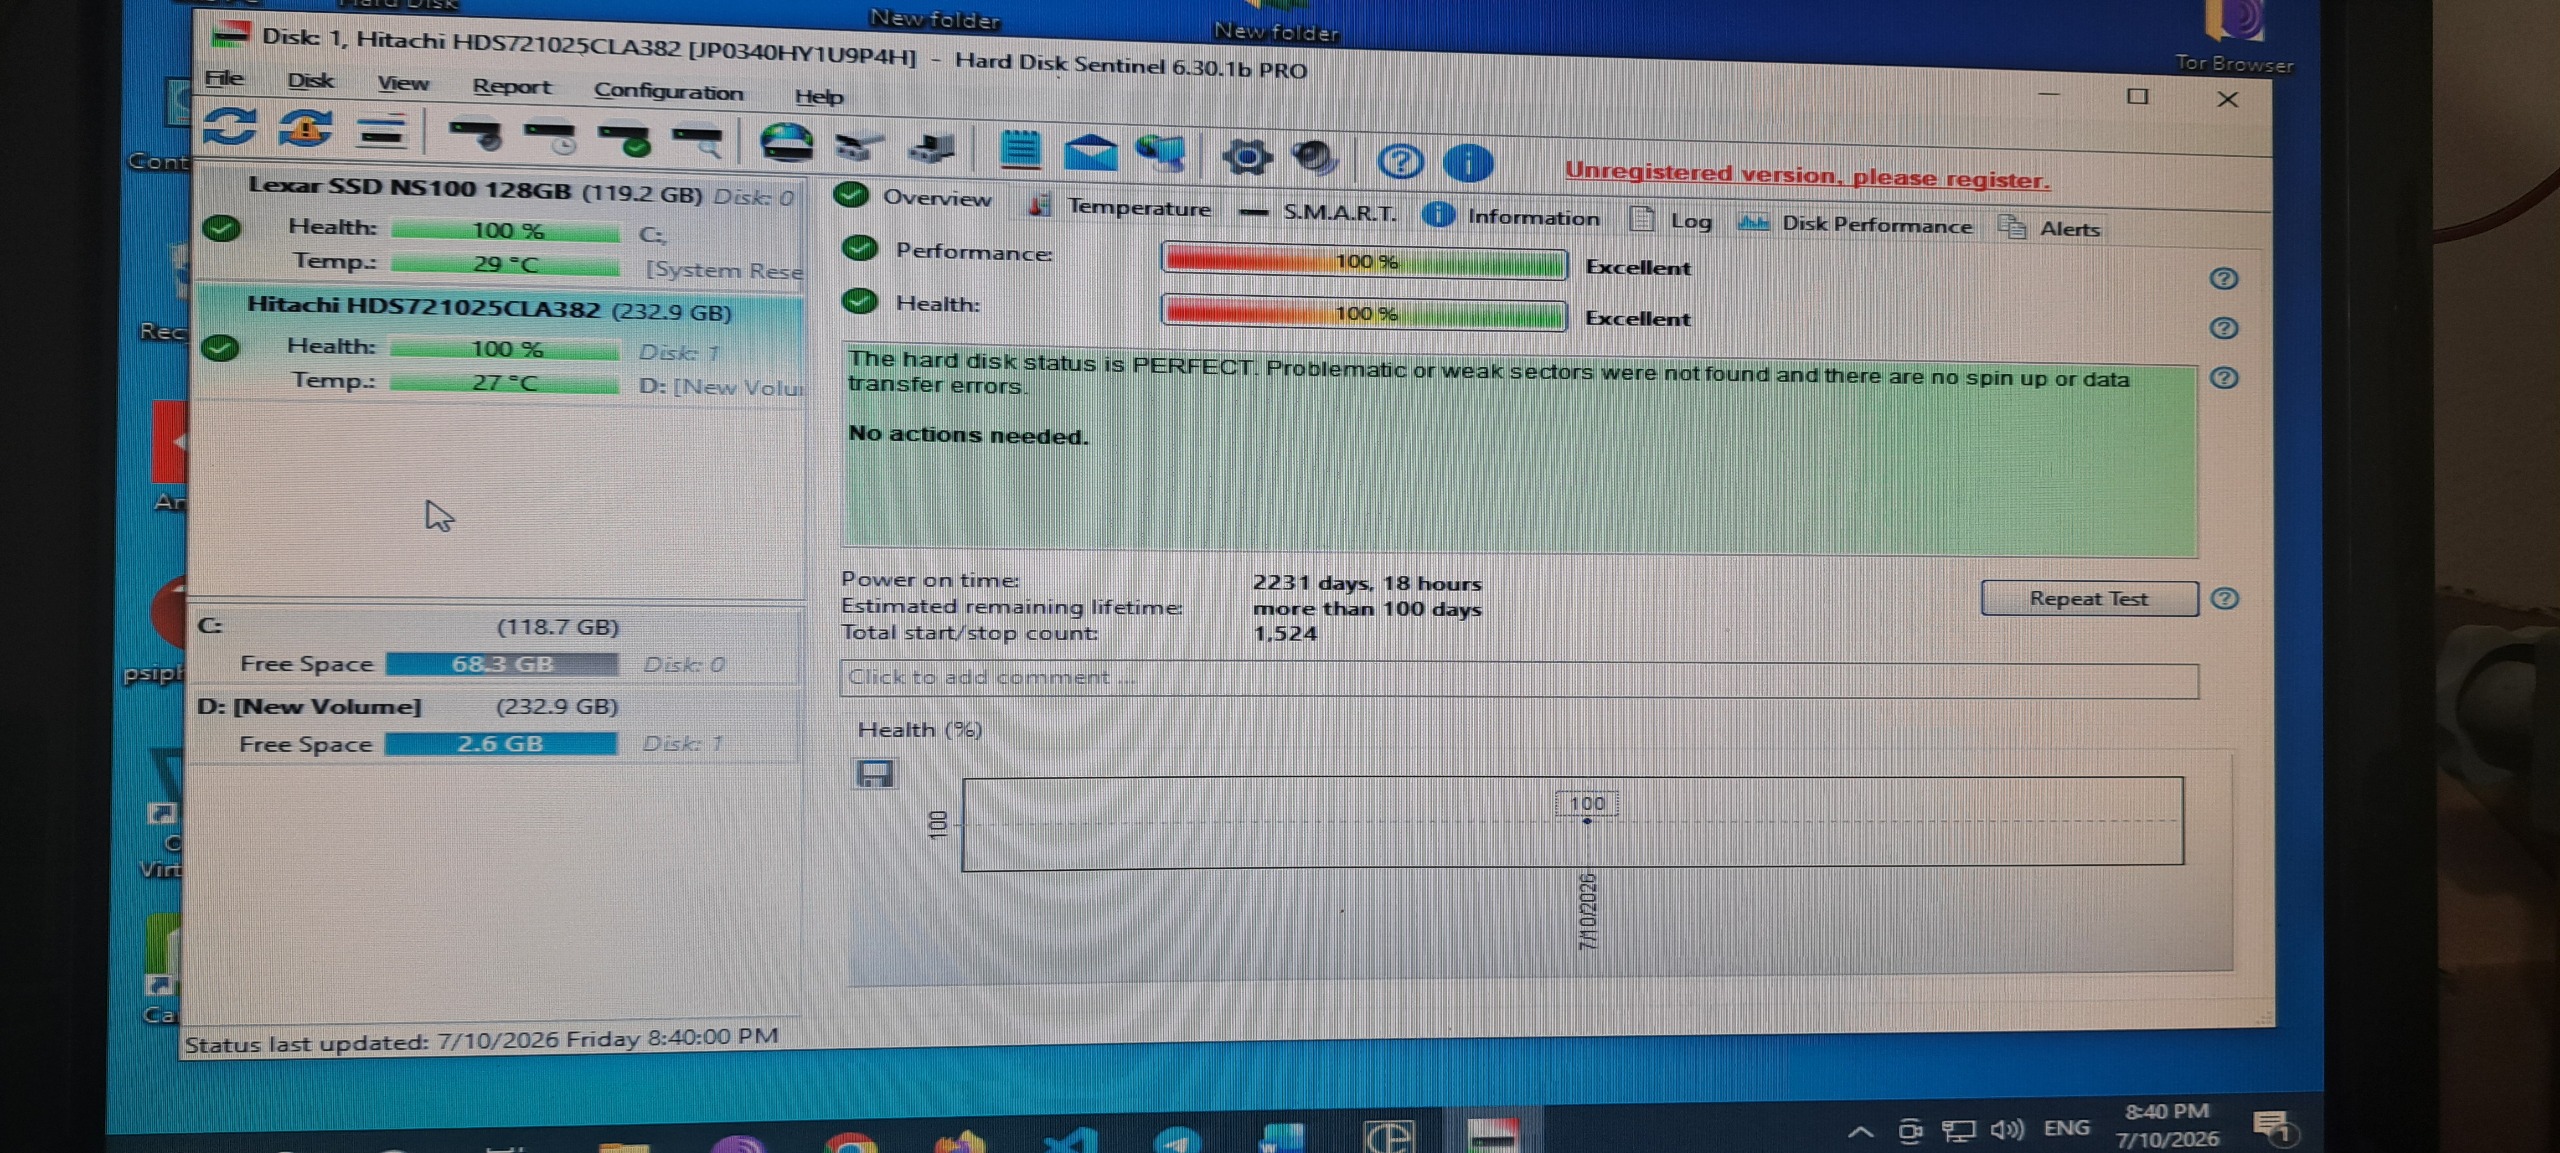2560x1153 pixels.
Task: Switch to the Overview tab
Action: pos(913,197)
